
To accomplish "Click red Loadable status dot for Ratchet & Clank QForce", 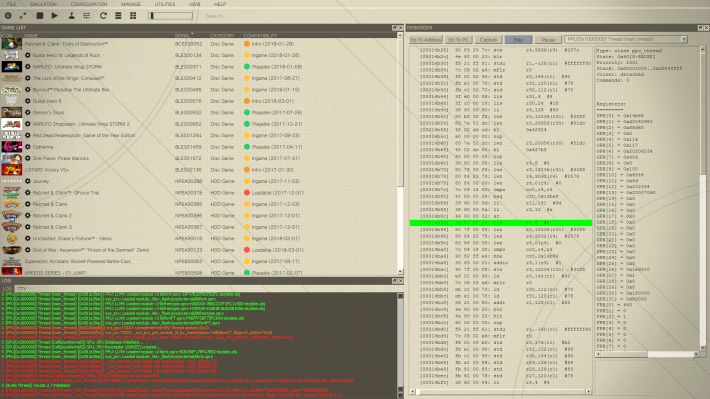I will point(247,192).
